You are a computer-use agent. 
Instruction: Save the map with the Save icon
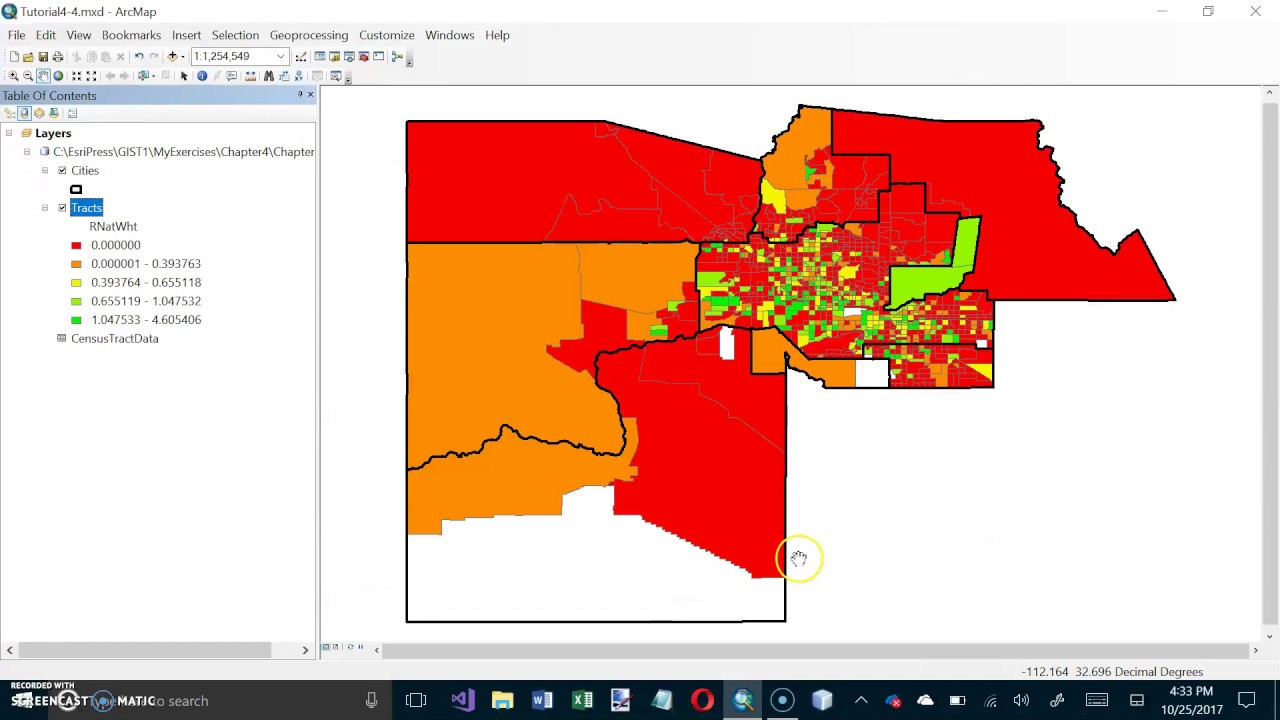click(x=43, y=57)
